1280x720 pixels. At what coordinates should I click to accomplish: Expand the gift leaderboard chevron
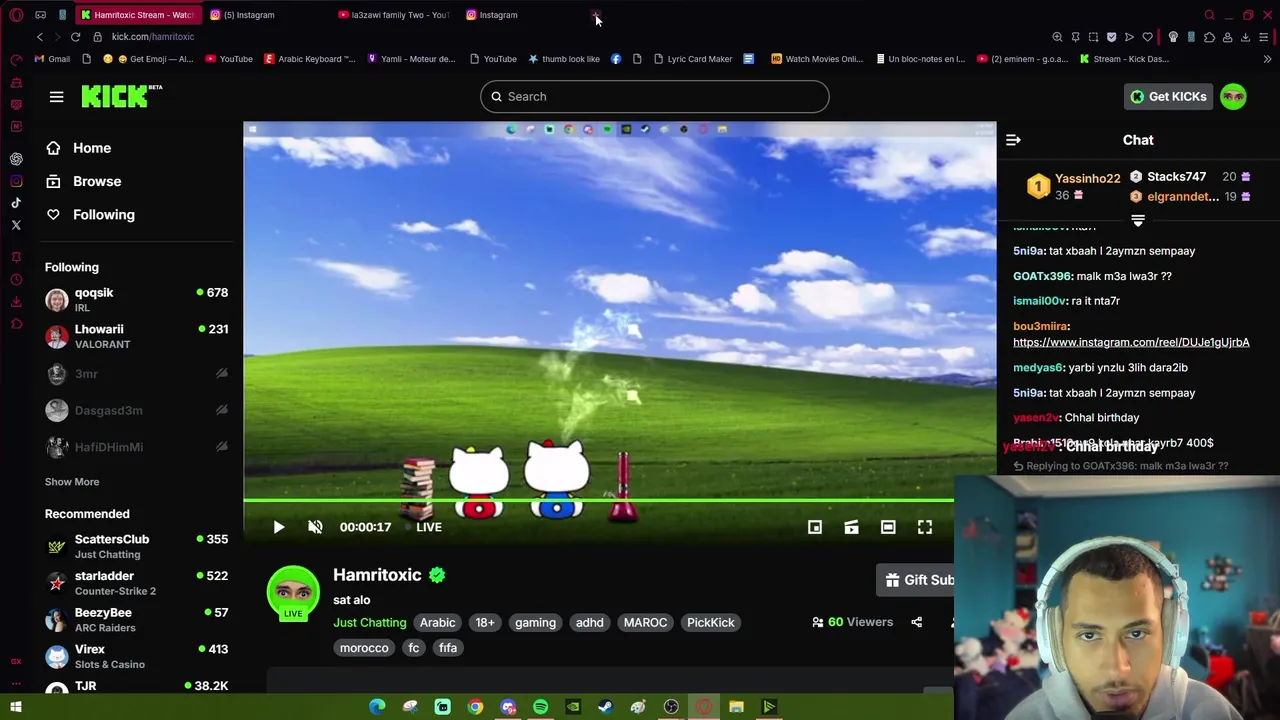tap(1138, 220)
